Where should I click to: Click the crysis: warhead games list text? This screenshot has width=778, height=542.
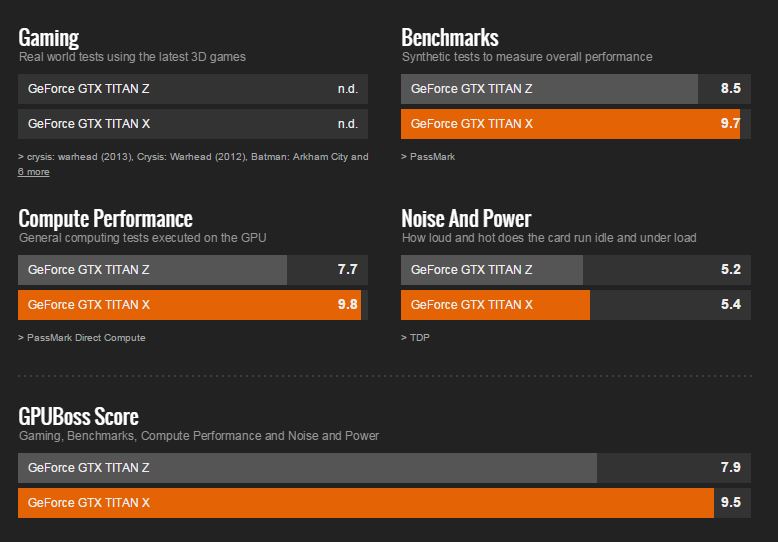[x=193, y=156]
